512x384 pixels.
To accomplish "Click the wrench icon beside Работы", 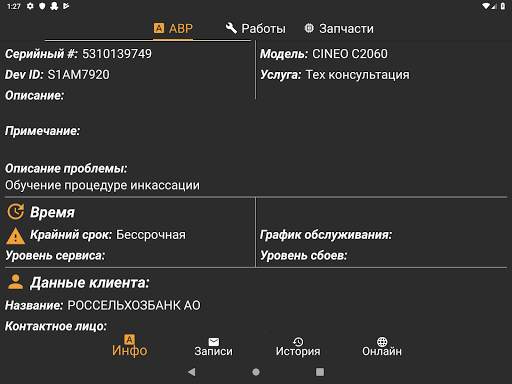I will 231,28.
